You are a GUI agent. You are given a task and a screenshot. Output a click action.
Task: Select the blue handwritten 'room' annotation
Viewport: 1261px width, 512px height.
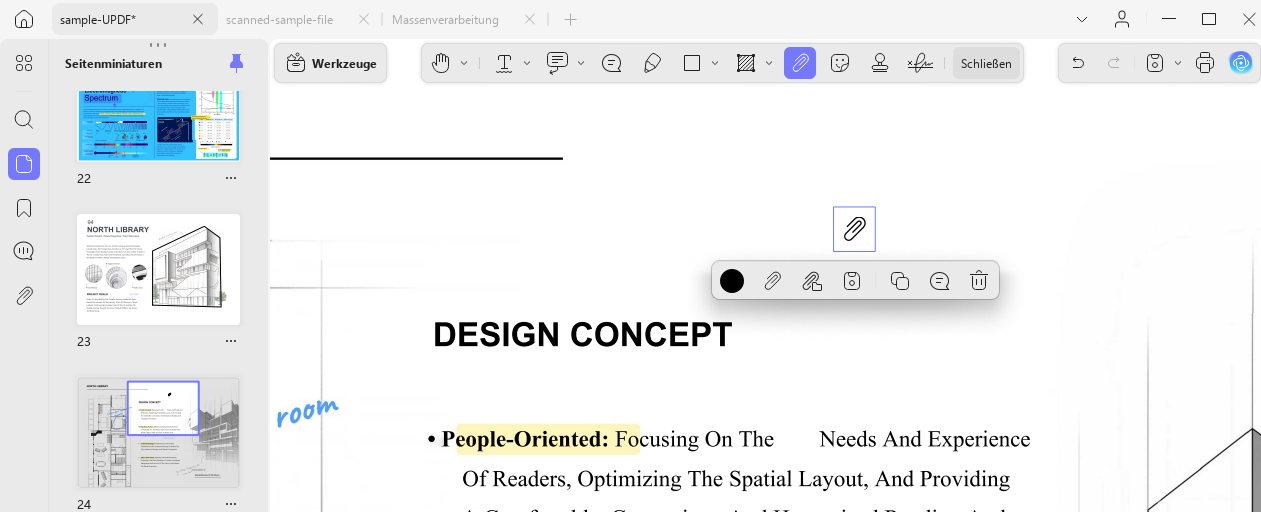[307, 410]
